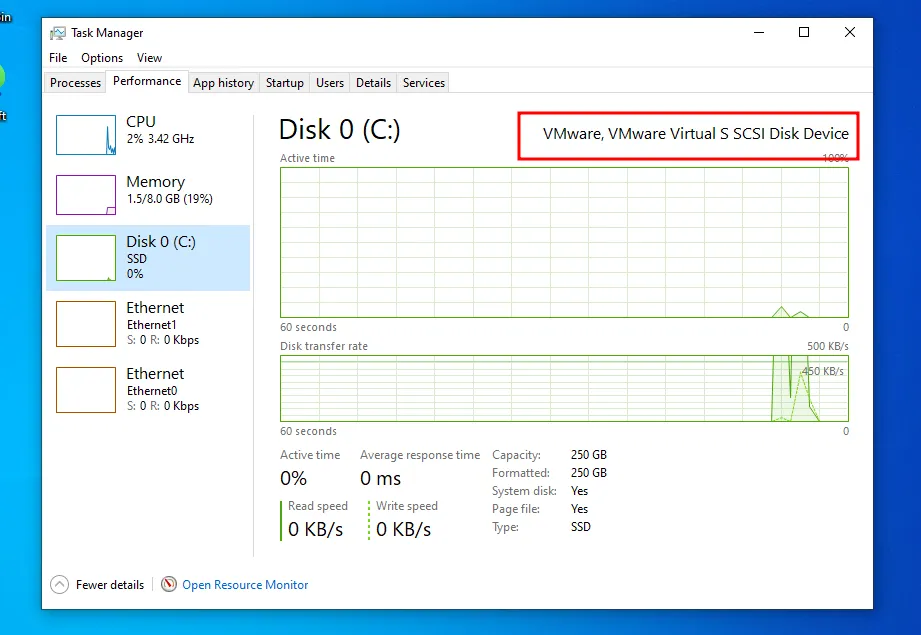Switch to the Users tab

tap(330, 83)
